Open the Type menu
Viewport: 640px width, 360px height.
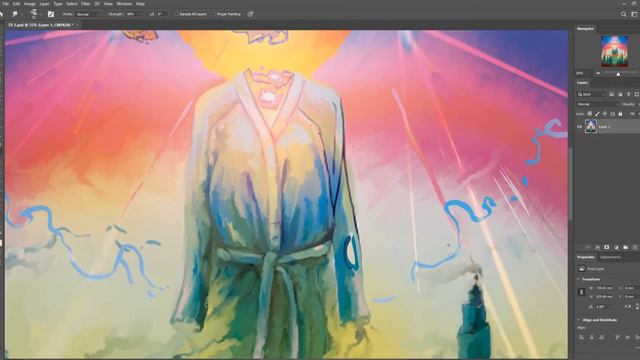click(58, 4)
